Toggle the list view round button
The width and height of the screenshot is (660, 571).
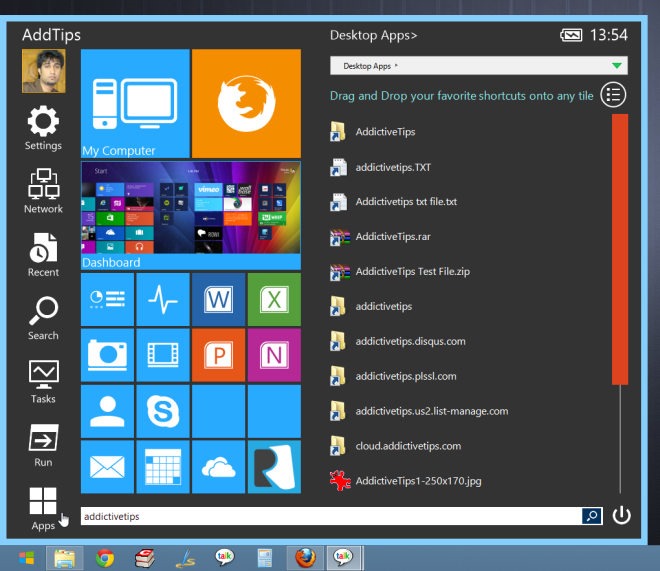click(x=613, y=95)
